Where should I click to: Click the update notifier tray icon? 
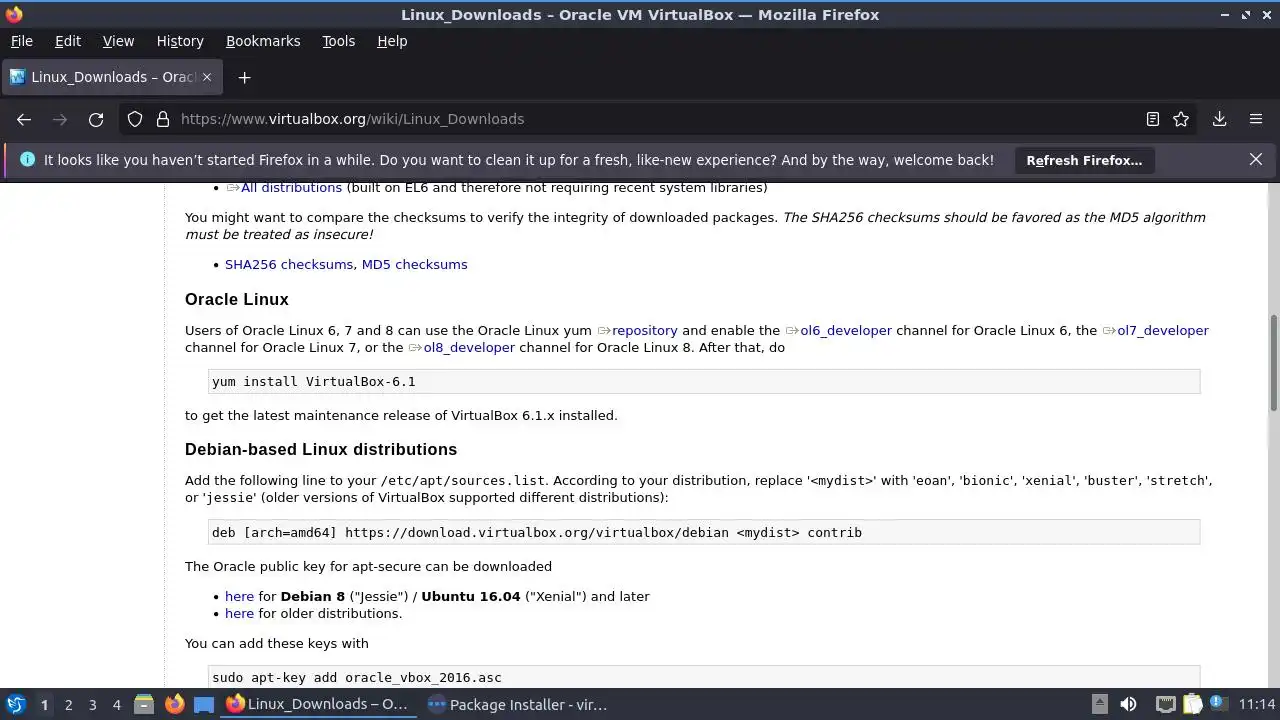1217,704
